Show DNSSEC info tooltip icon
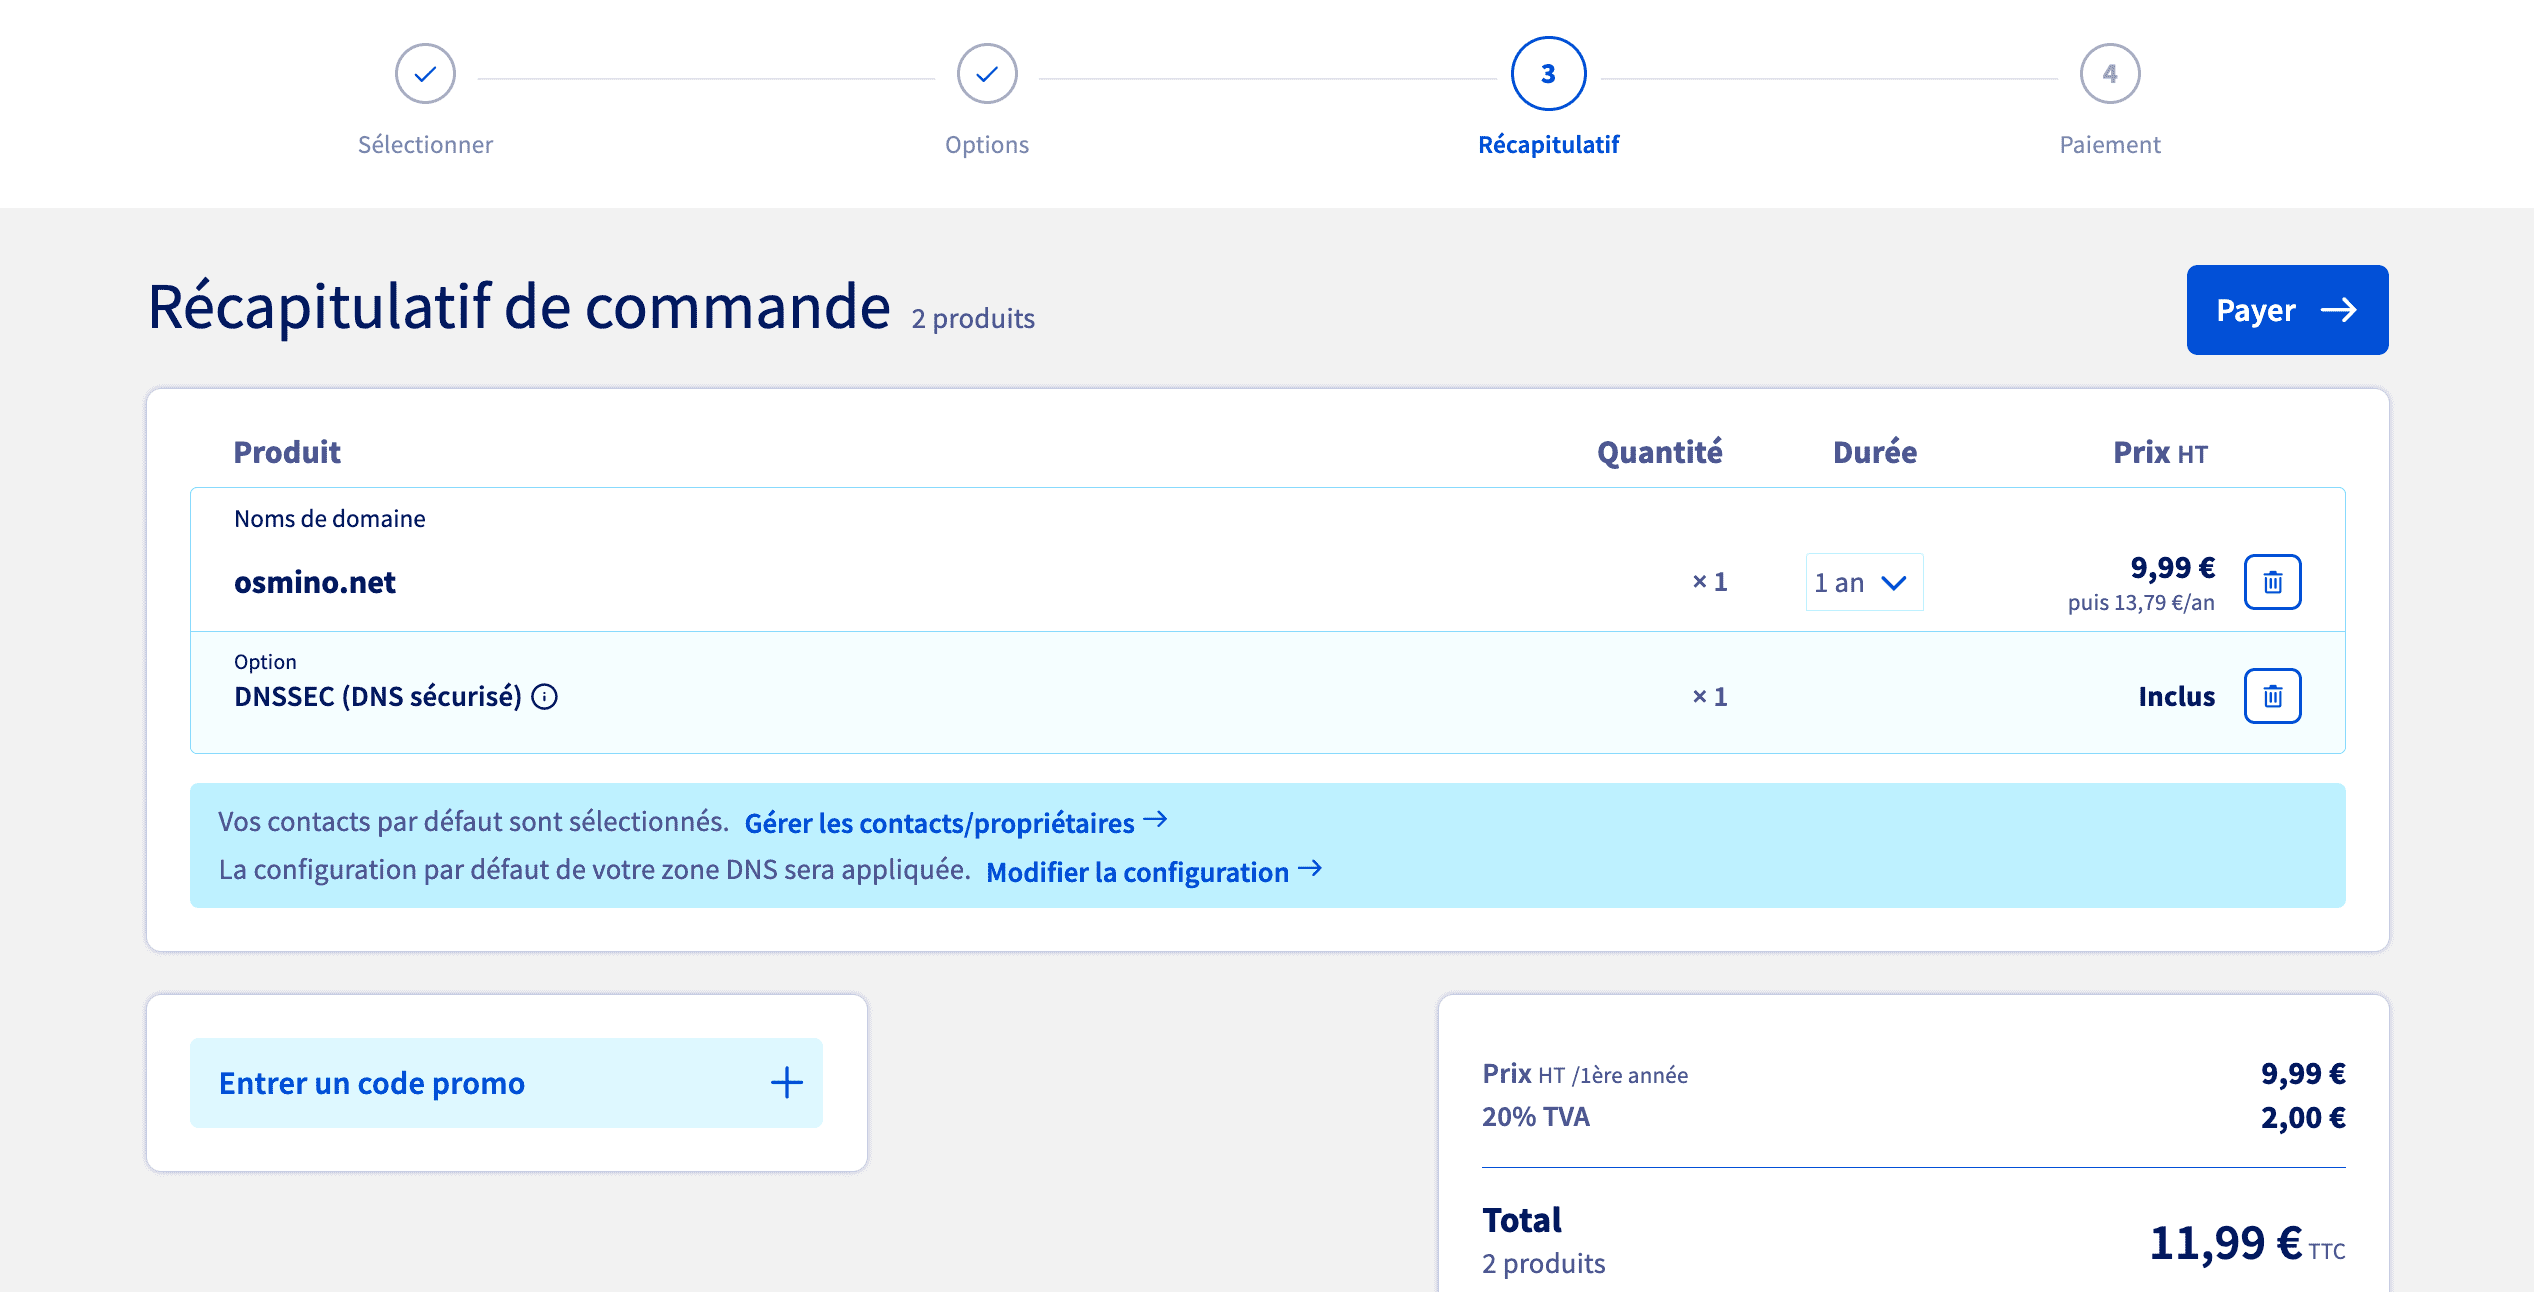2534x1292 pixels. [x=544, y=697]
